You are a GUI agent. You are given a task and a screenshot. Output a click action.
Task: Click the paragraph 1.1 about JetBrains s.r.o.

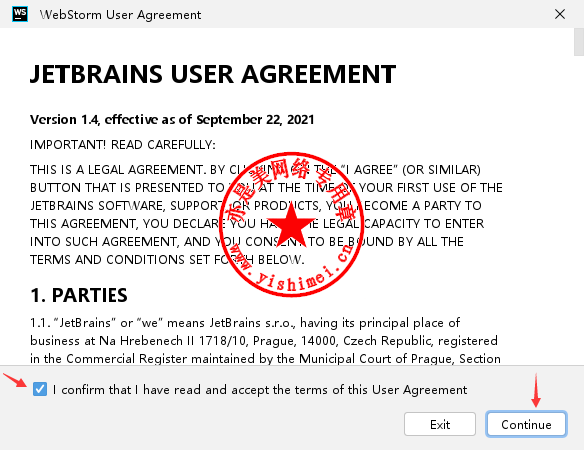[265, 340]
